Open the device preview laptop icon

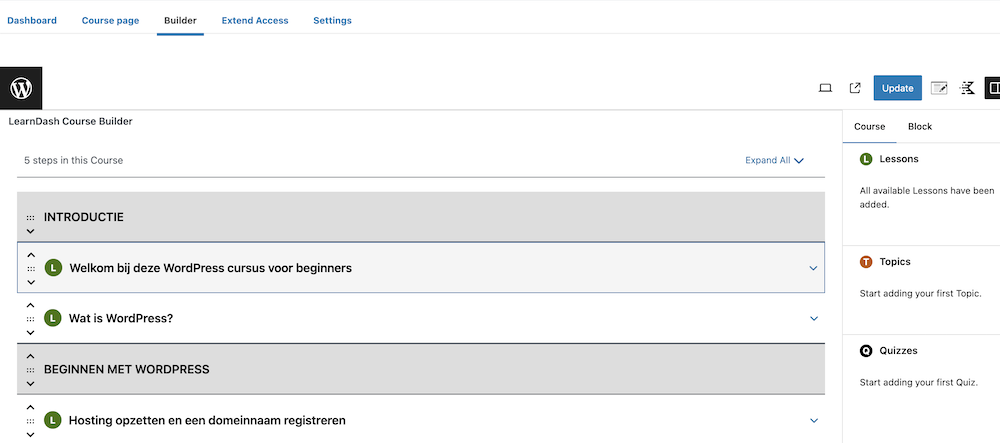825,88
